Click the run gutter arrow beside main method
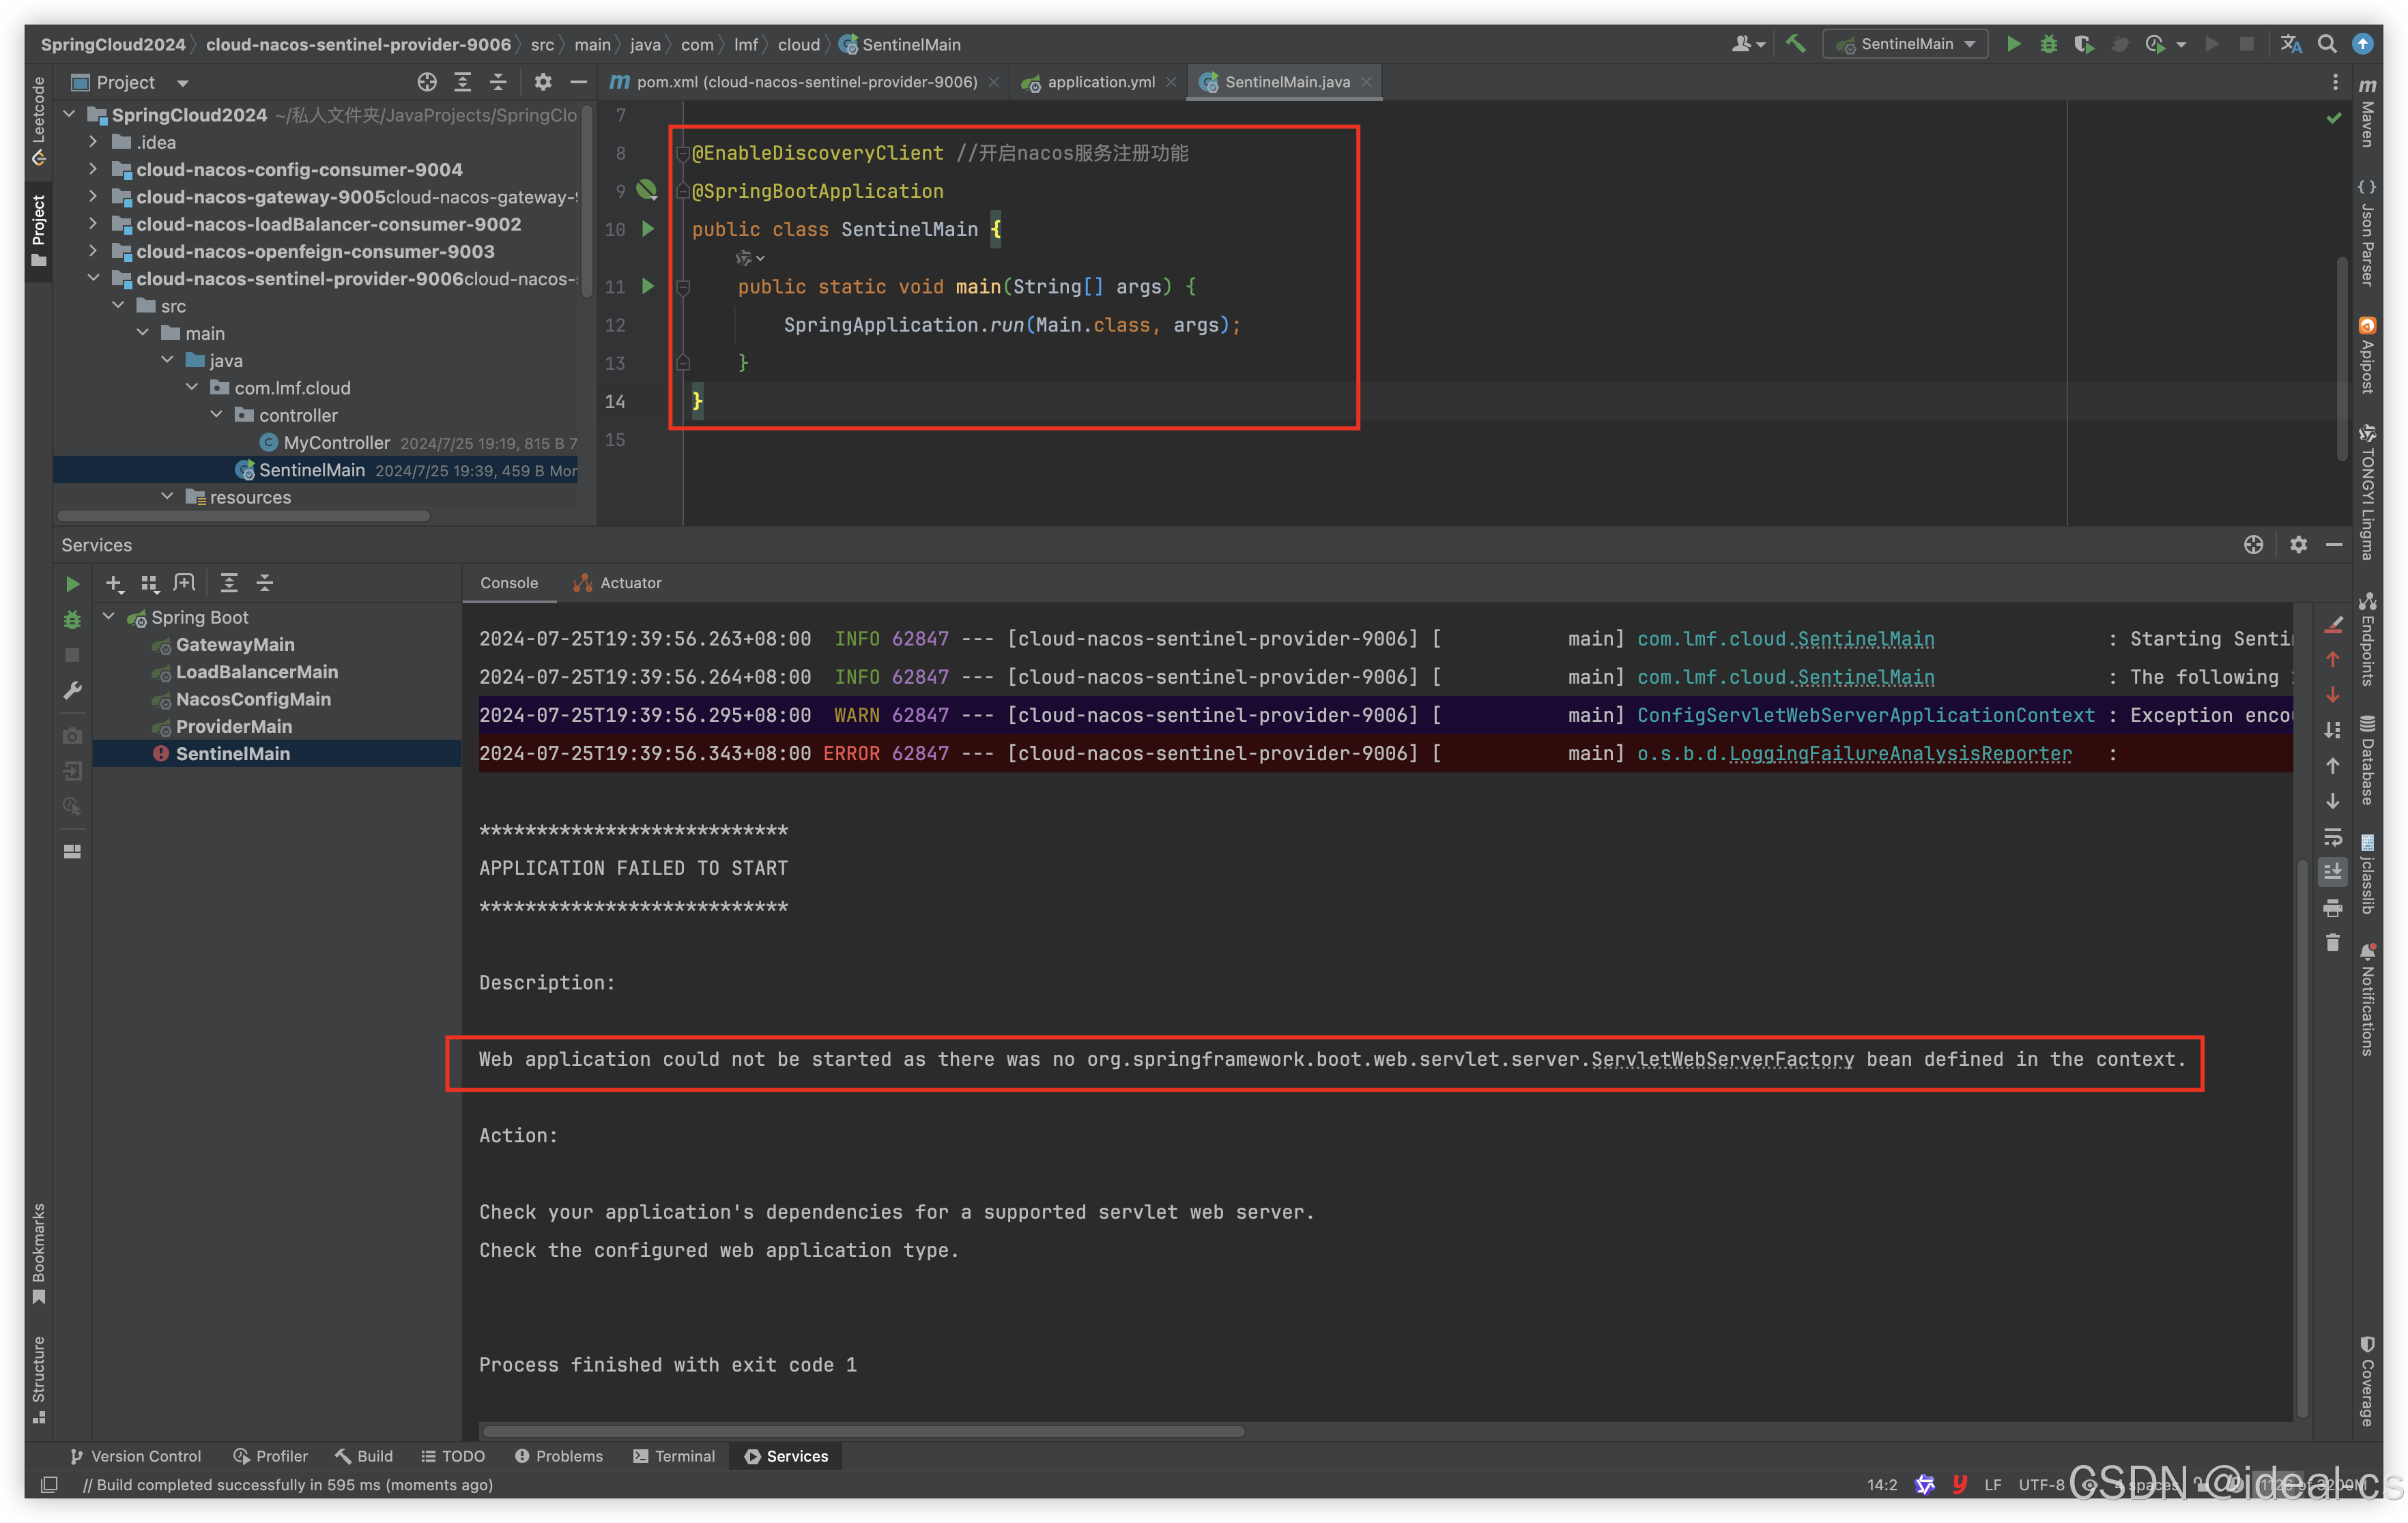Viewport: 2408px width, 1523px height. pos(648,287)
